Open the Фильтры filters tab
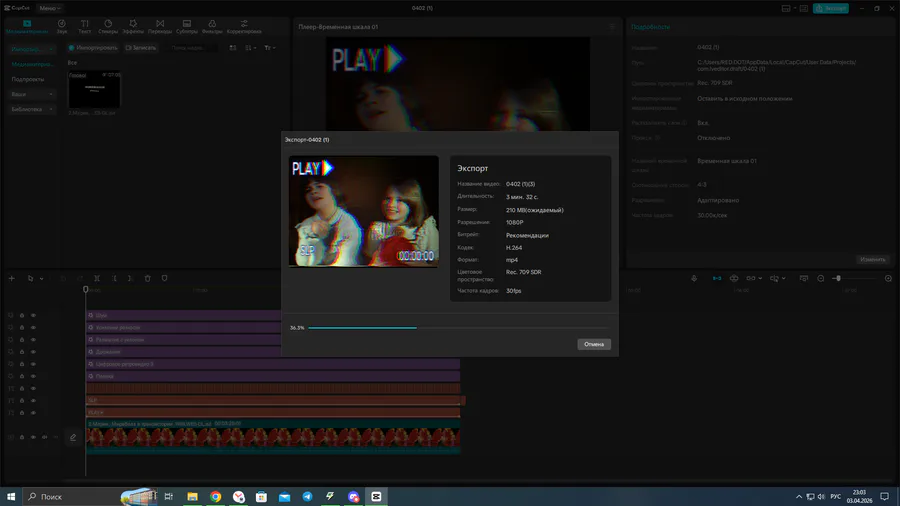Screen dimensions: 900x506 click(x=212, y=25)
